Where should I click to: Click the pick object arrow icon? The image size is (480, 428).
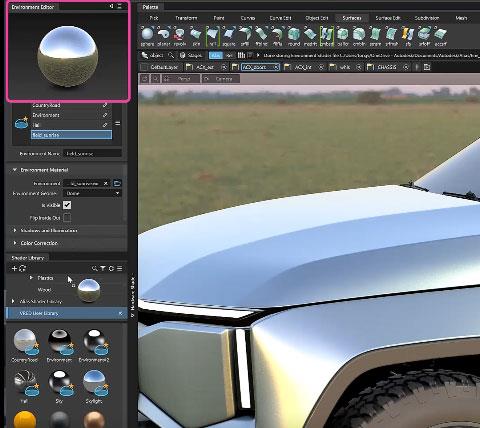pos(145,55)
